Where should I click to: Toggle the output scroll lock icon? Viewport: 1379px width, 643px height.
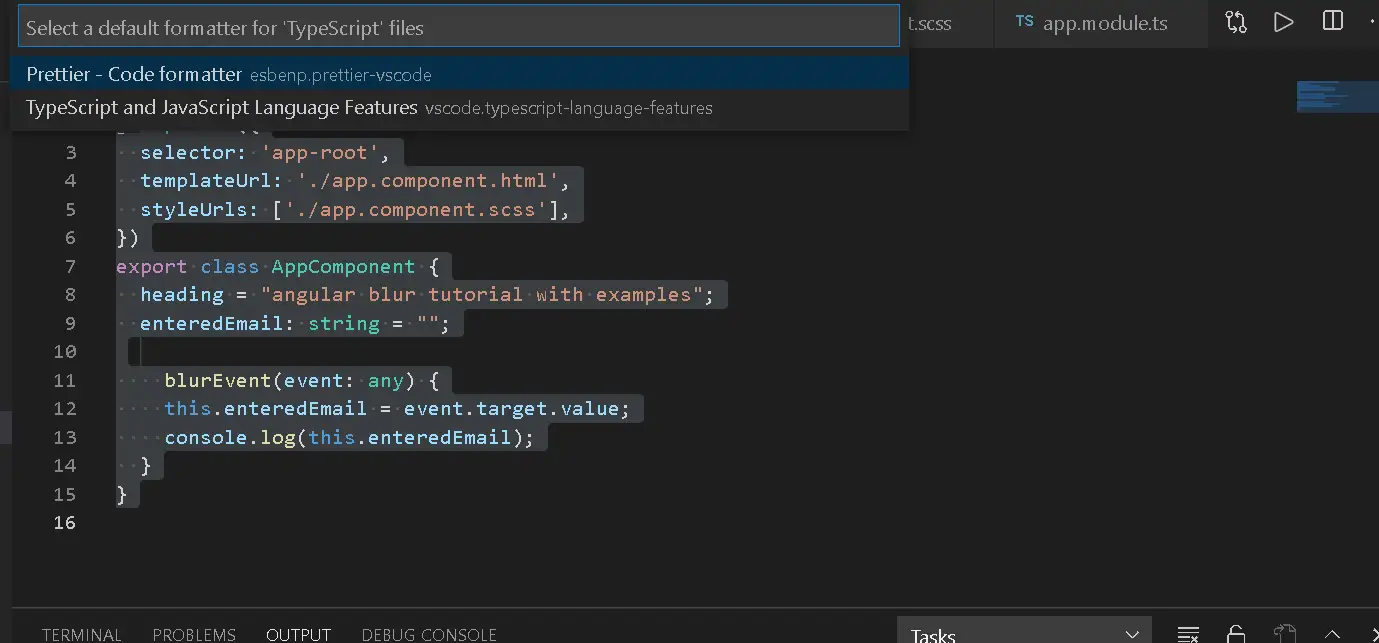coord(1236,634)
